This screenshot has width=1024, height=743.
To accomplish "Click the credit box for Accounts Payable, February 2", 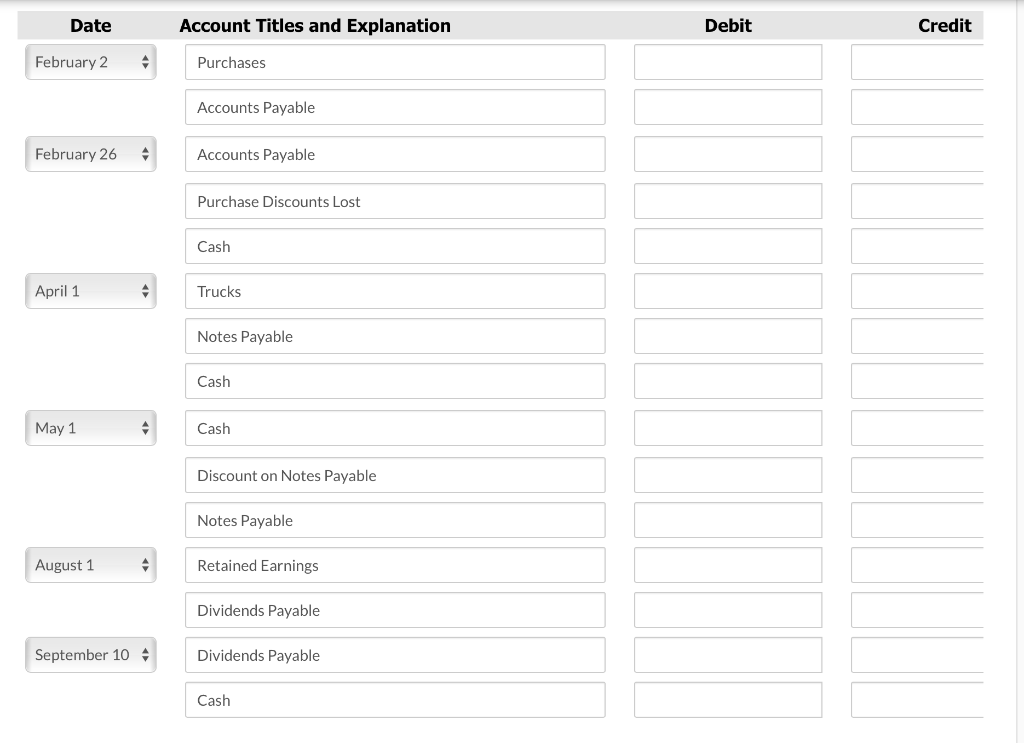I will point(916,107).
